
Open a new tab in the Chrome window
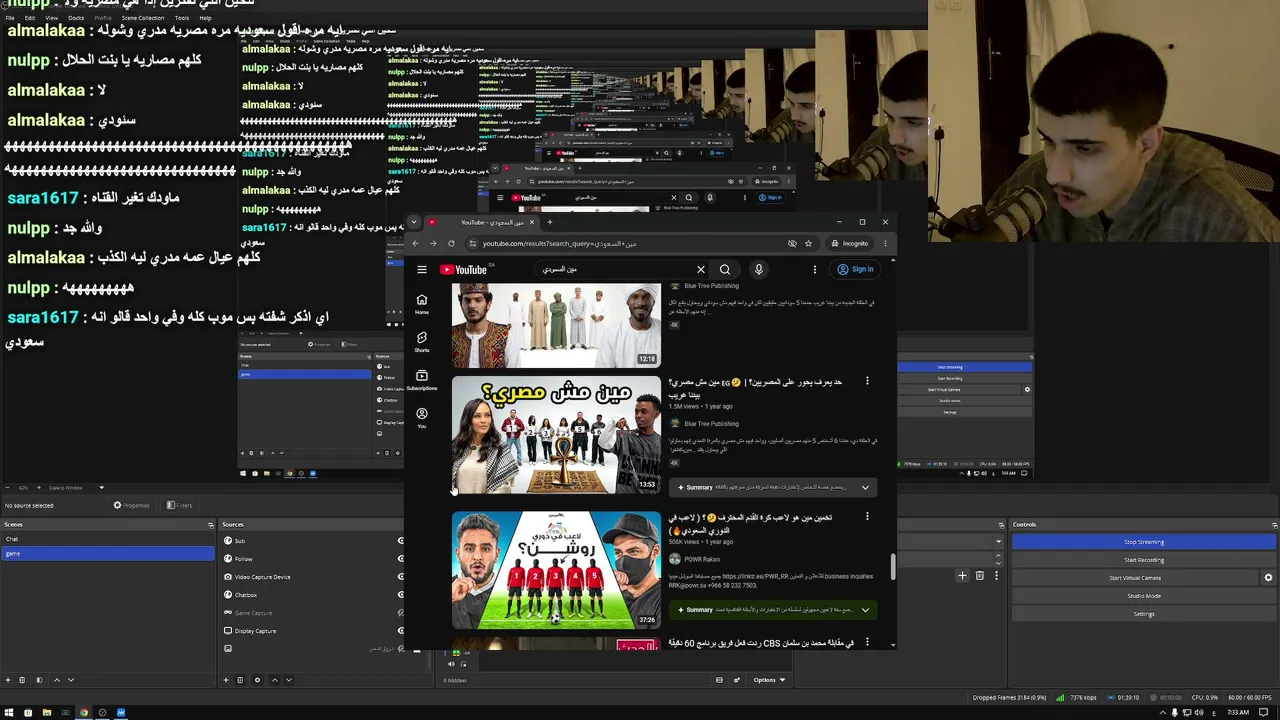[x=549, y=222]
